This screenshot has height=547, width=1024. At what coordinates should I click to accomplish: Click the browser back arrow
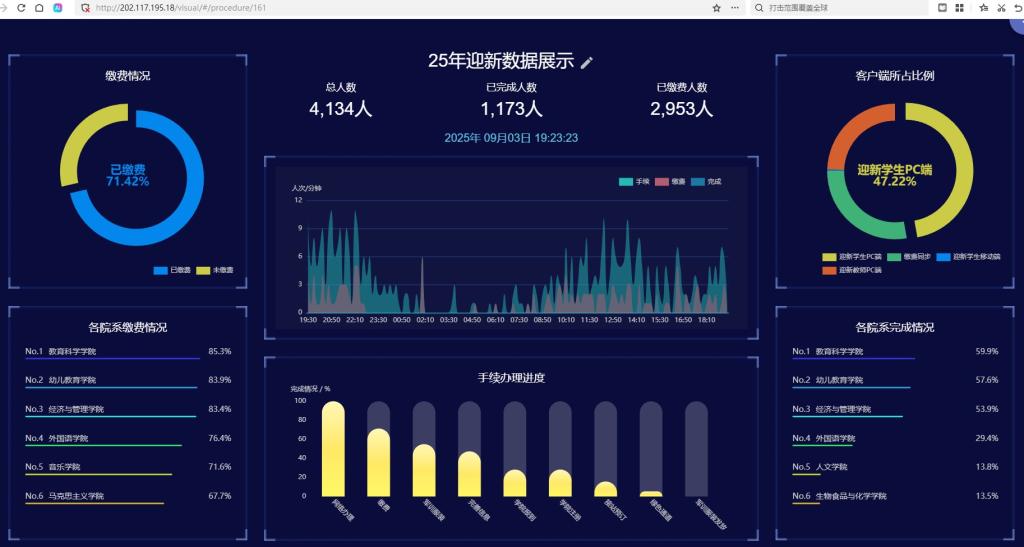[x=6, y=7]
